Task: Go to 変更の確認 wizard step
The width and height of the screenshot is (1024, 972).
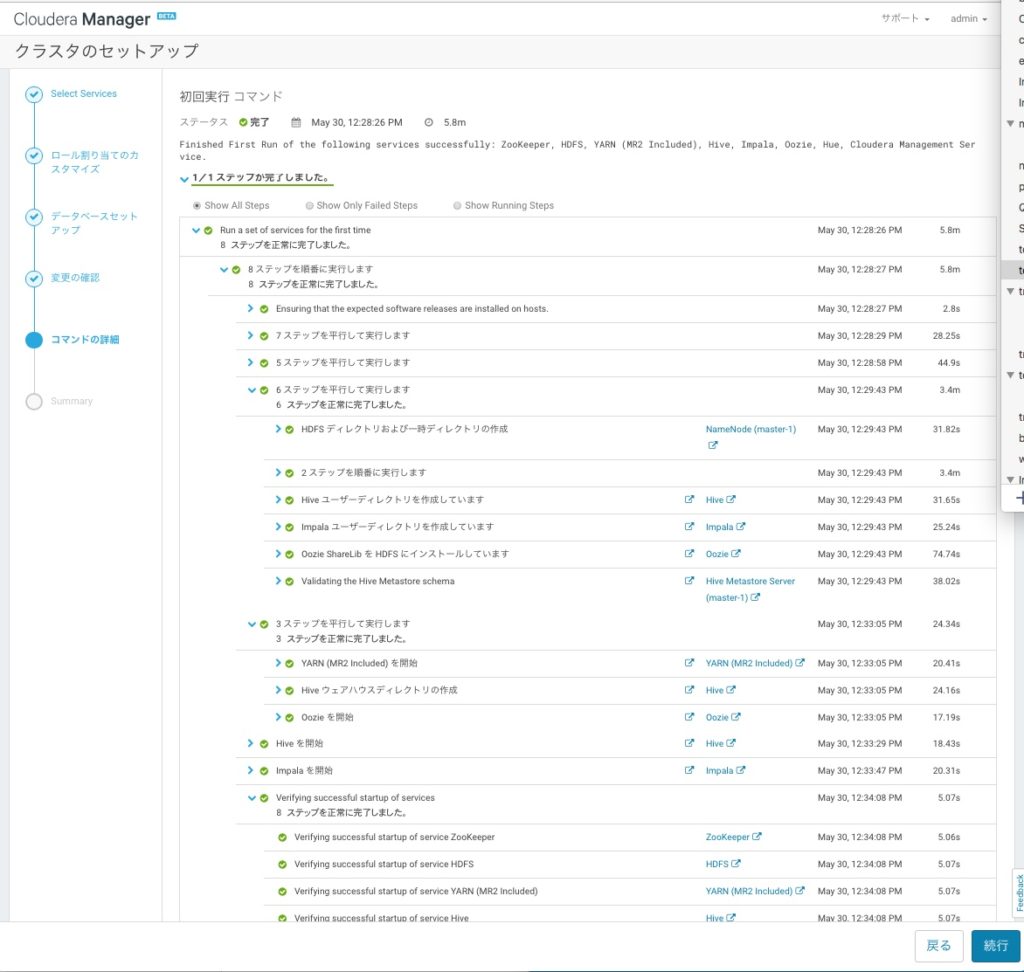Action: (x=75, y=278)
